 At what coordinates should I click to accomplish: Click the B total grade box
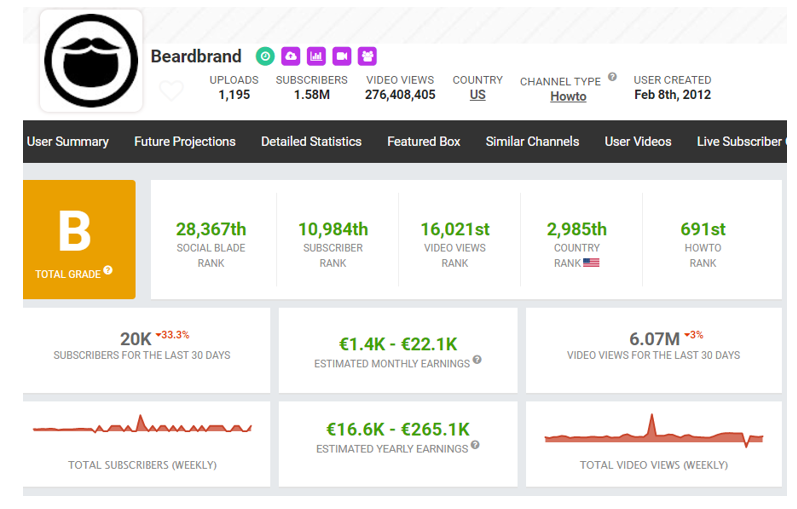(x=79, y=239)
